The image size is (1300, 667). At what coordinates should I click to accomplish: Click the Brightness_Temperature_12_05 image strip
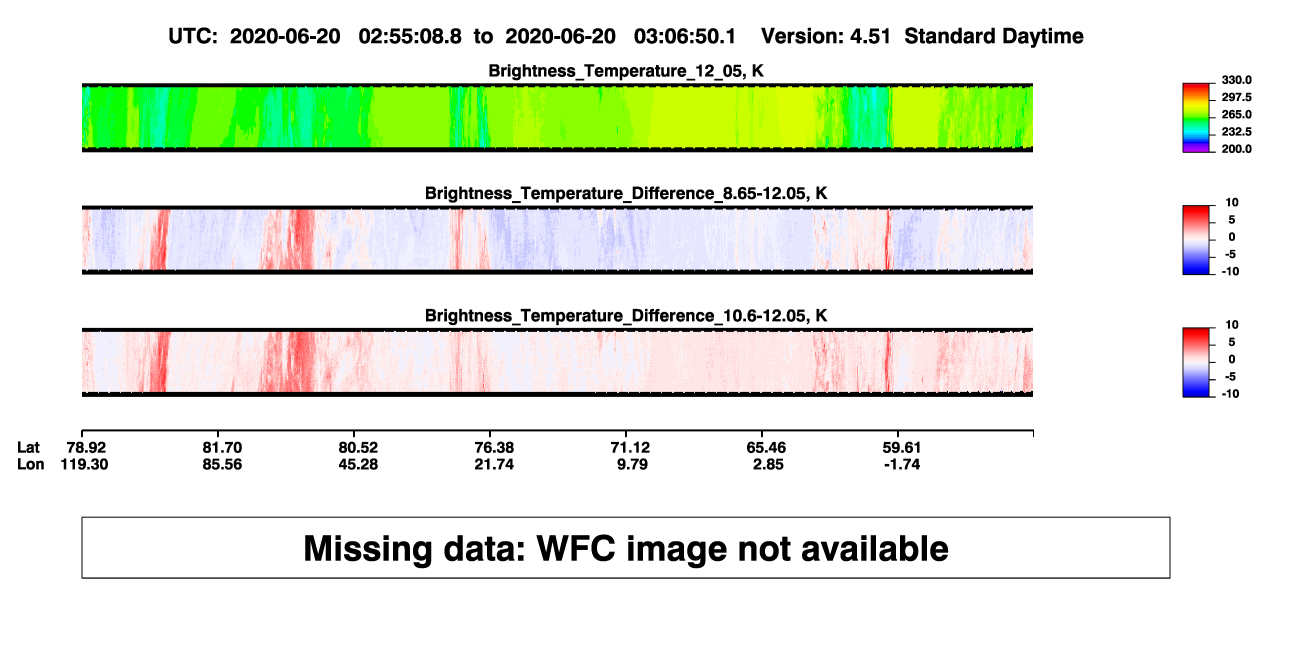click(557, 117)
